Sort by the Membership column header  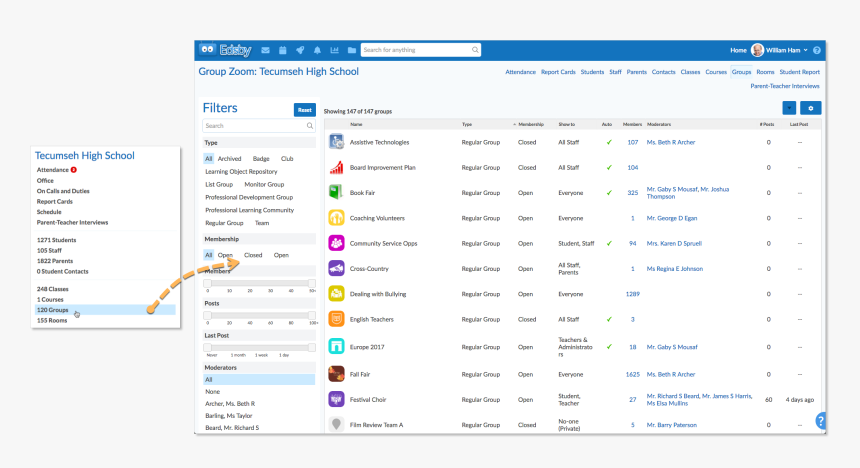(x=530, y=124)
